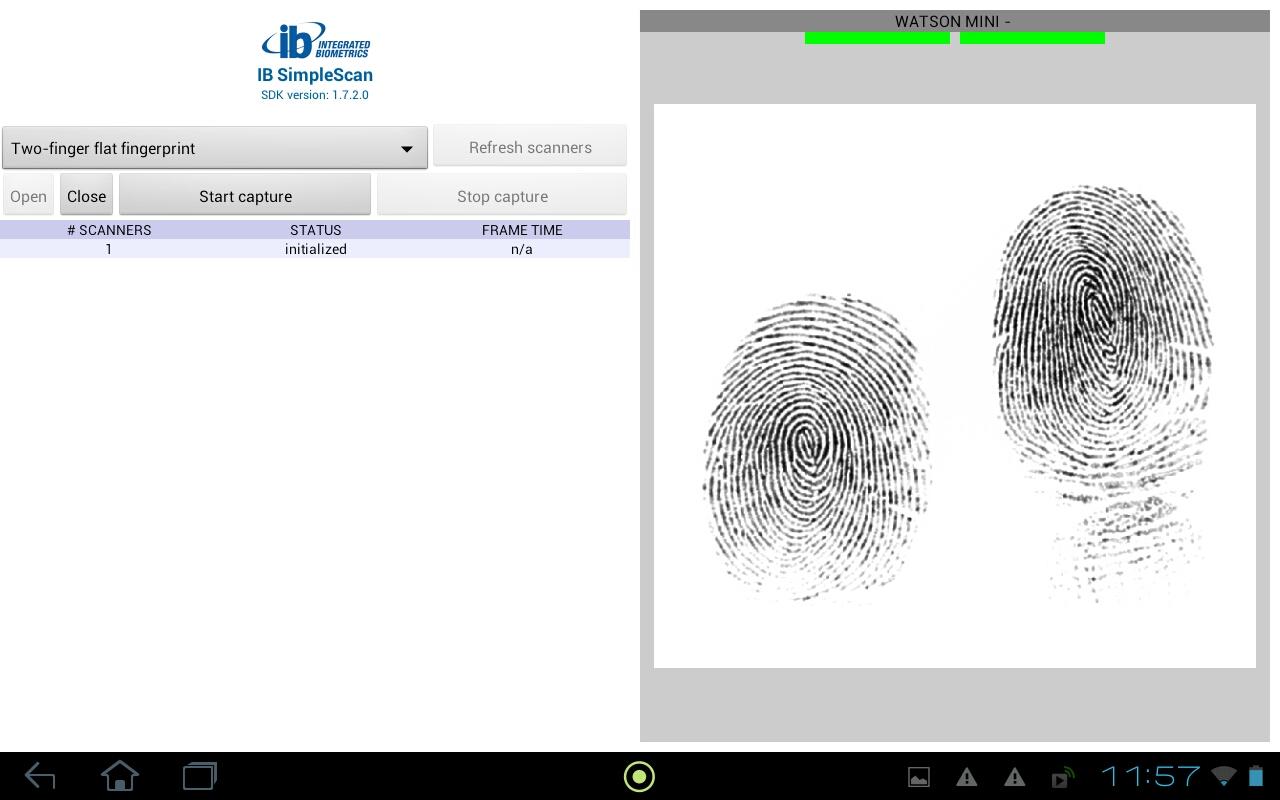Image resolution: width=1280 pixels, height=800 pixels.
Task: Open the Two-finger flat fingerprint dropdown
Action: pos(215,148)
